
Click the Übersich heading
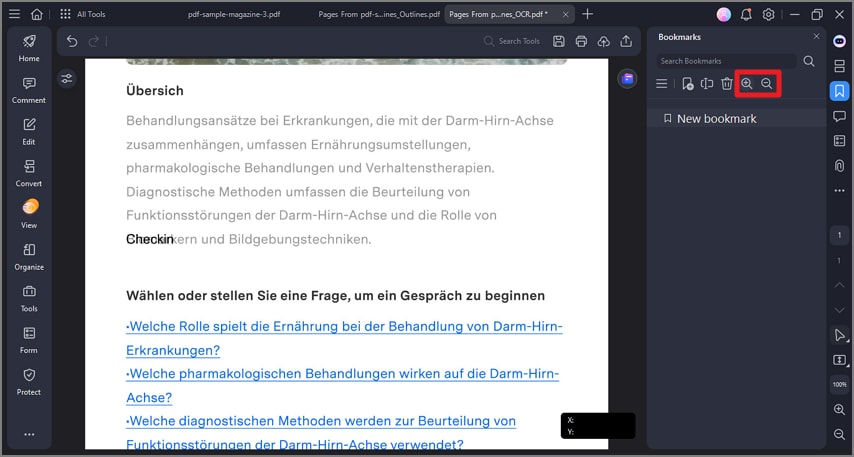155,90
